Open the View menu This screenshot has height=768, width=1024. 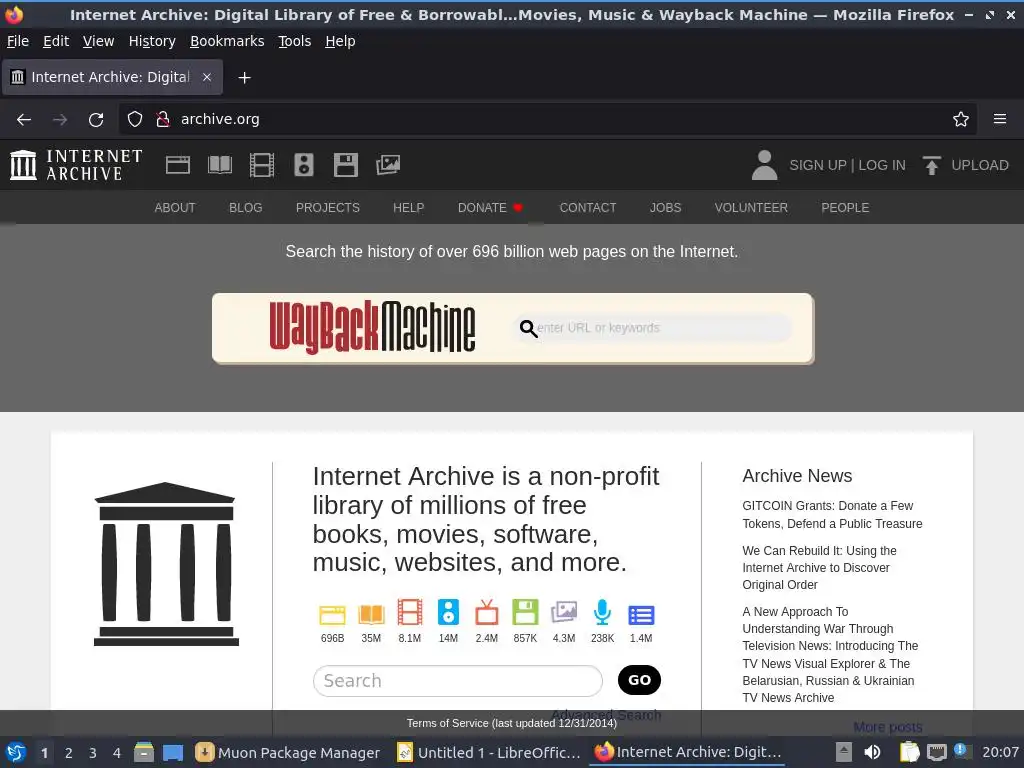[99, 41]
